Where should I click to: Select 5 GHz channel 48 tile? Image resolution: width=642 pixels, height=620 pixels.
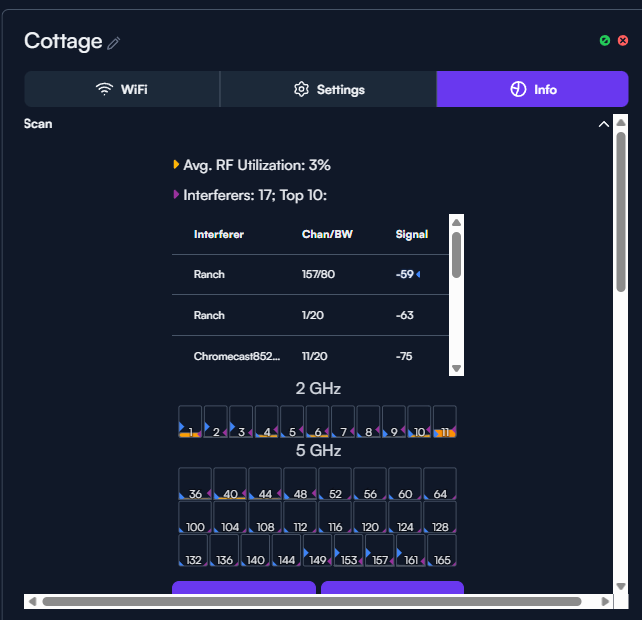tap(300, 483)
